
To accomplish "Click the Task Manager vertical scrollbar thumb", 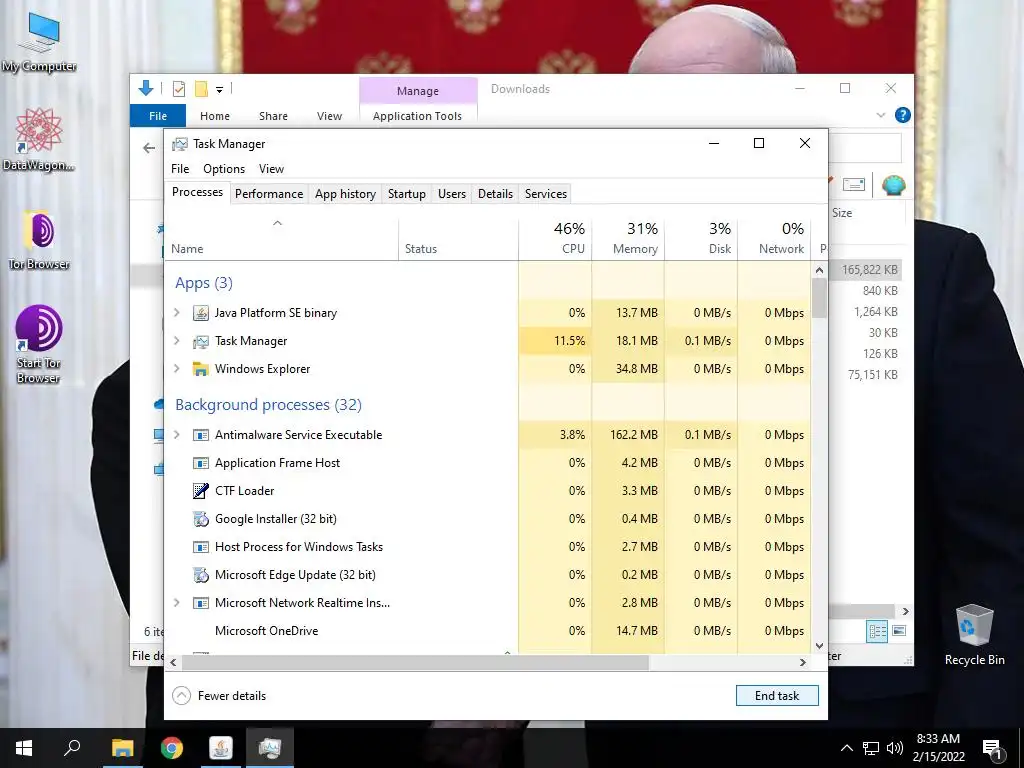I will point(819,298).
